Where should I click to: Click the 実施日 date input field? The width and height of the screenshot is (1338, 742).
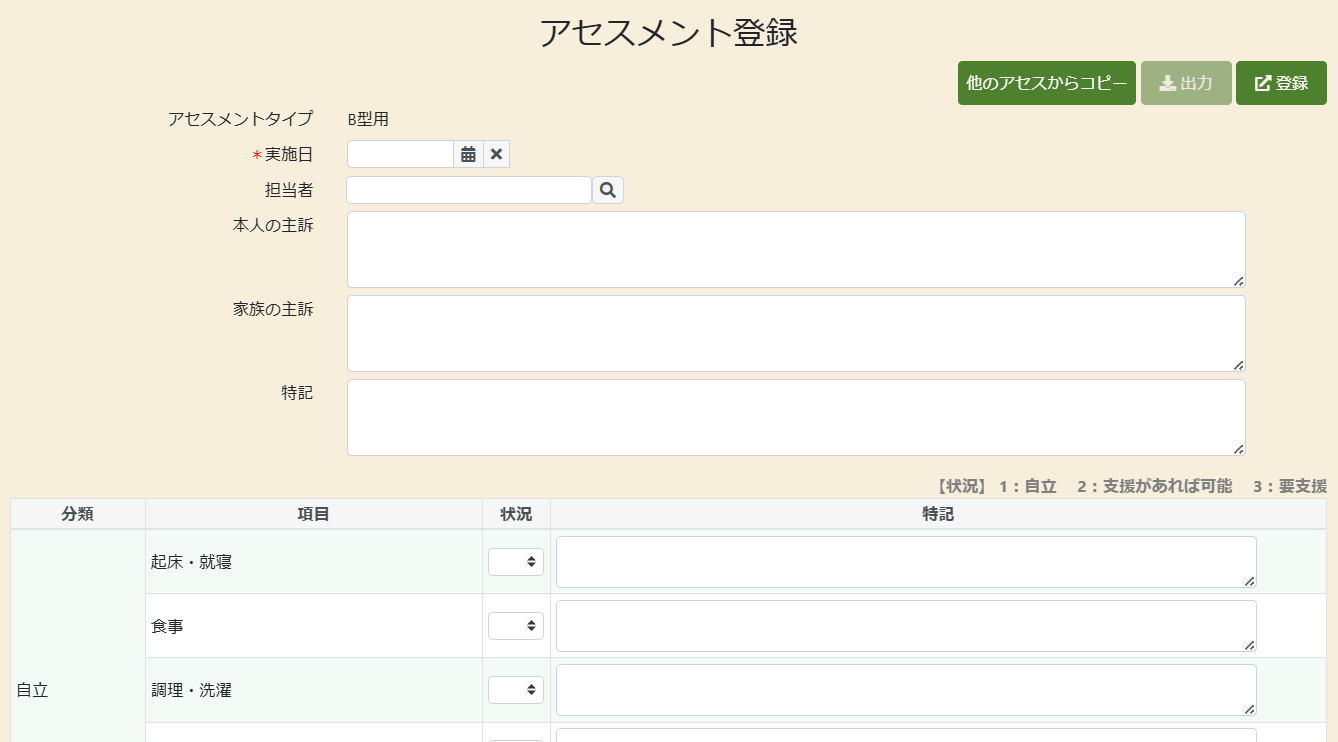(x=400, y=154)
